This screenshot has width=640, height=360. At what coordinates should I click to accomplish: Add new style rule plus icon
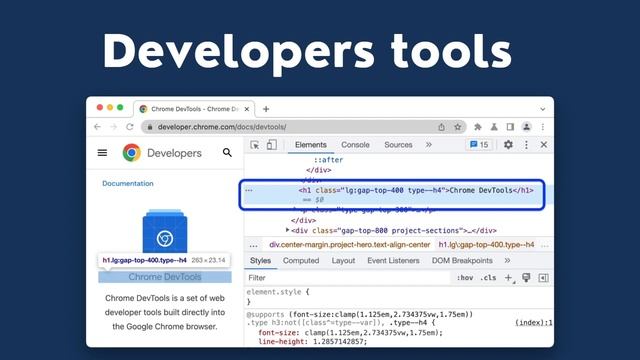(509, 278)
